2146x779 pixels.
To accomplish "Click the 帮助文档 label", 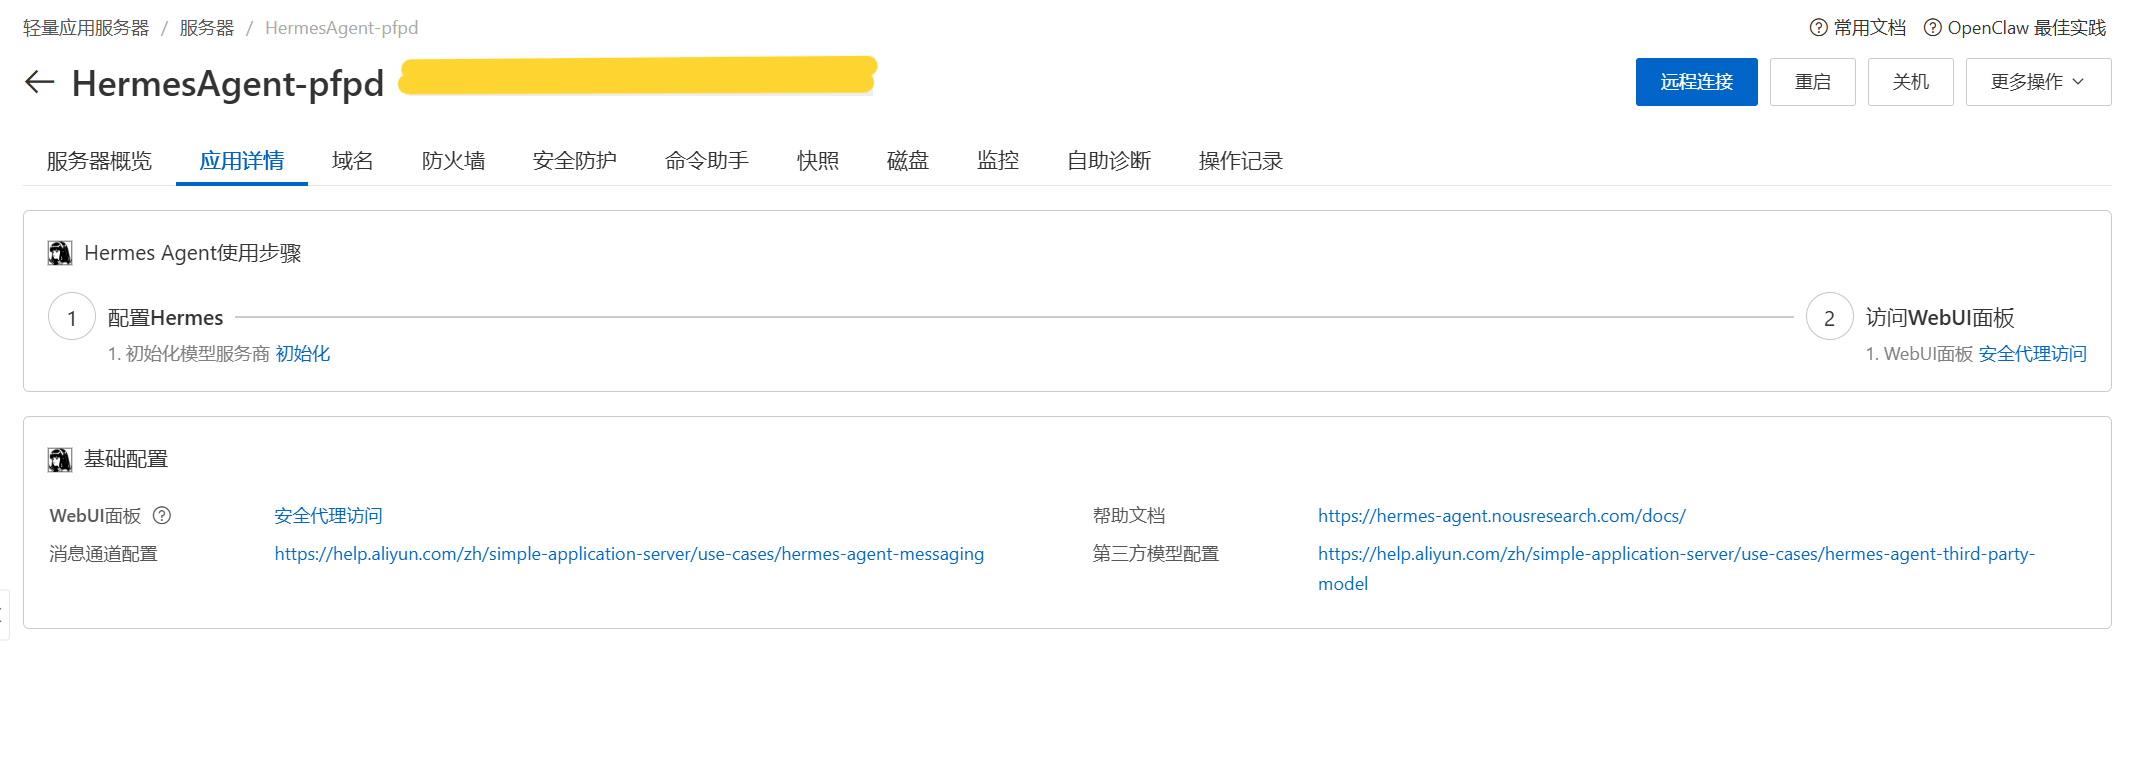I will [1129, 516].
